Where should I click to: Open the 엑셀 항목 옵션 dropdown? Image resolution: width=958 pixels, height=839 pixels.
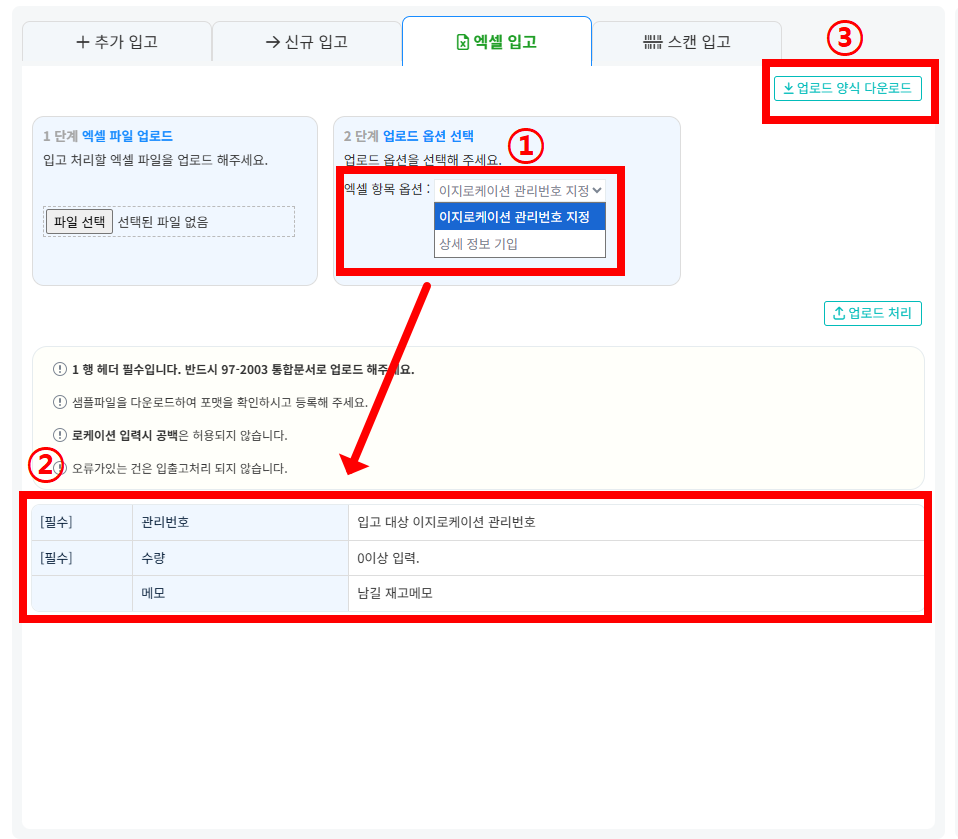519,190
